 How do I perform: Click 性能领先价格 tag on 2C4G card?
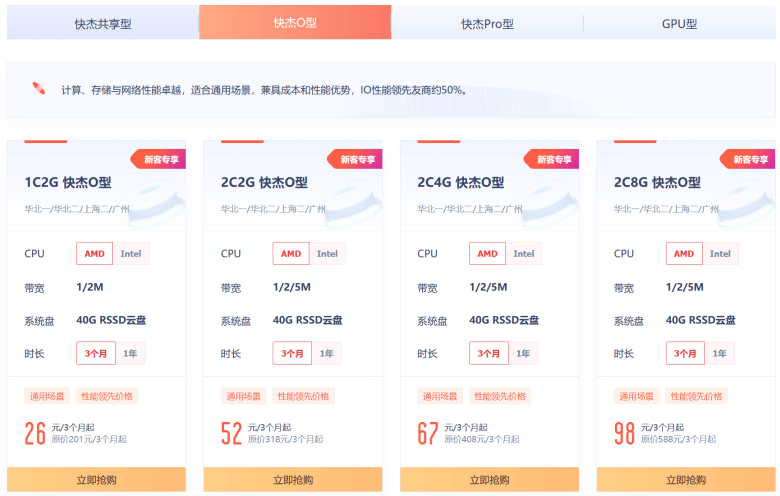pos(500,396)
